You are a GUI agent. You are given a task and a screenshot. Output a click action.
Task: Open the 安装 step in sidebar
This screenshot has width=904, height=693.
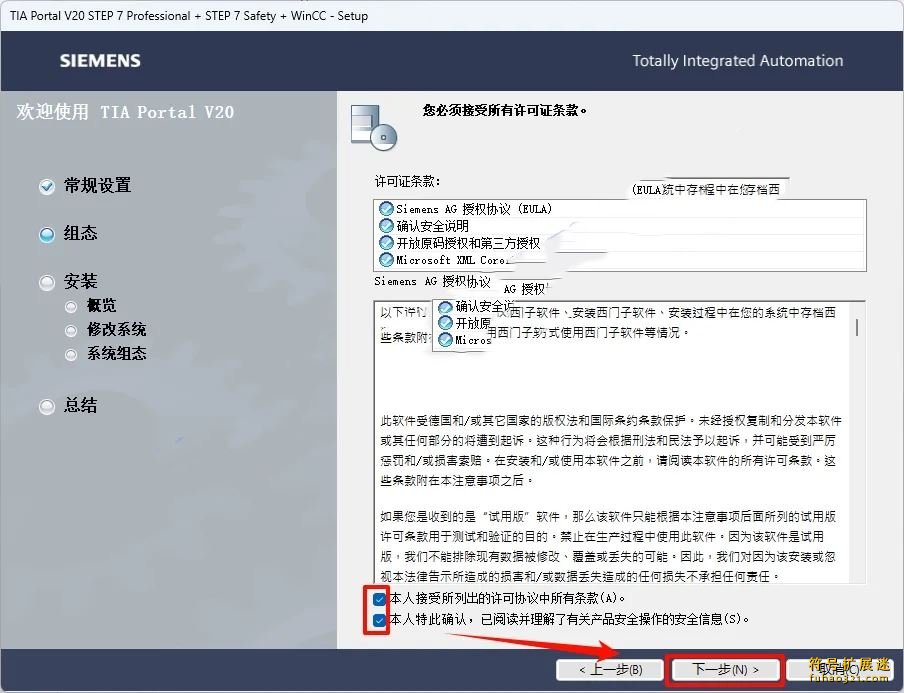tap(80, 281)
